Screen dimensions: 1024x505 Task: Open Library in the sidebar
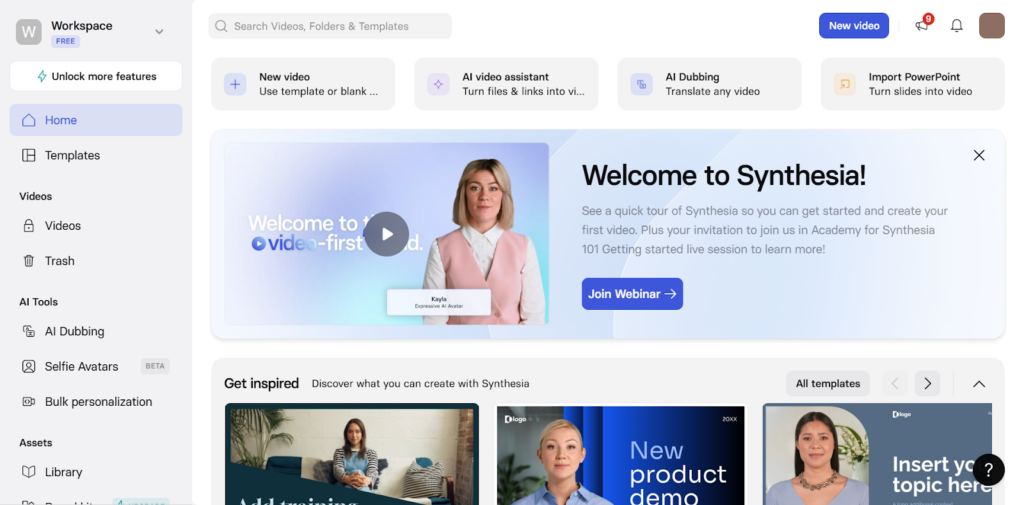pyautogui.click(x=96, y=472)
